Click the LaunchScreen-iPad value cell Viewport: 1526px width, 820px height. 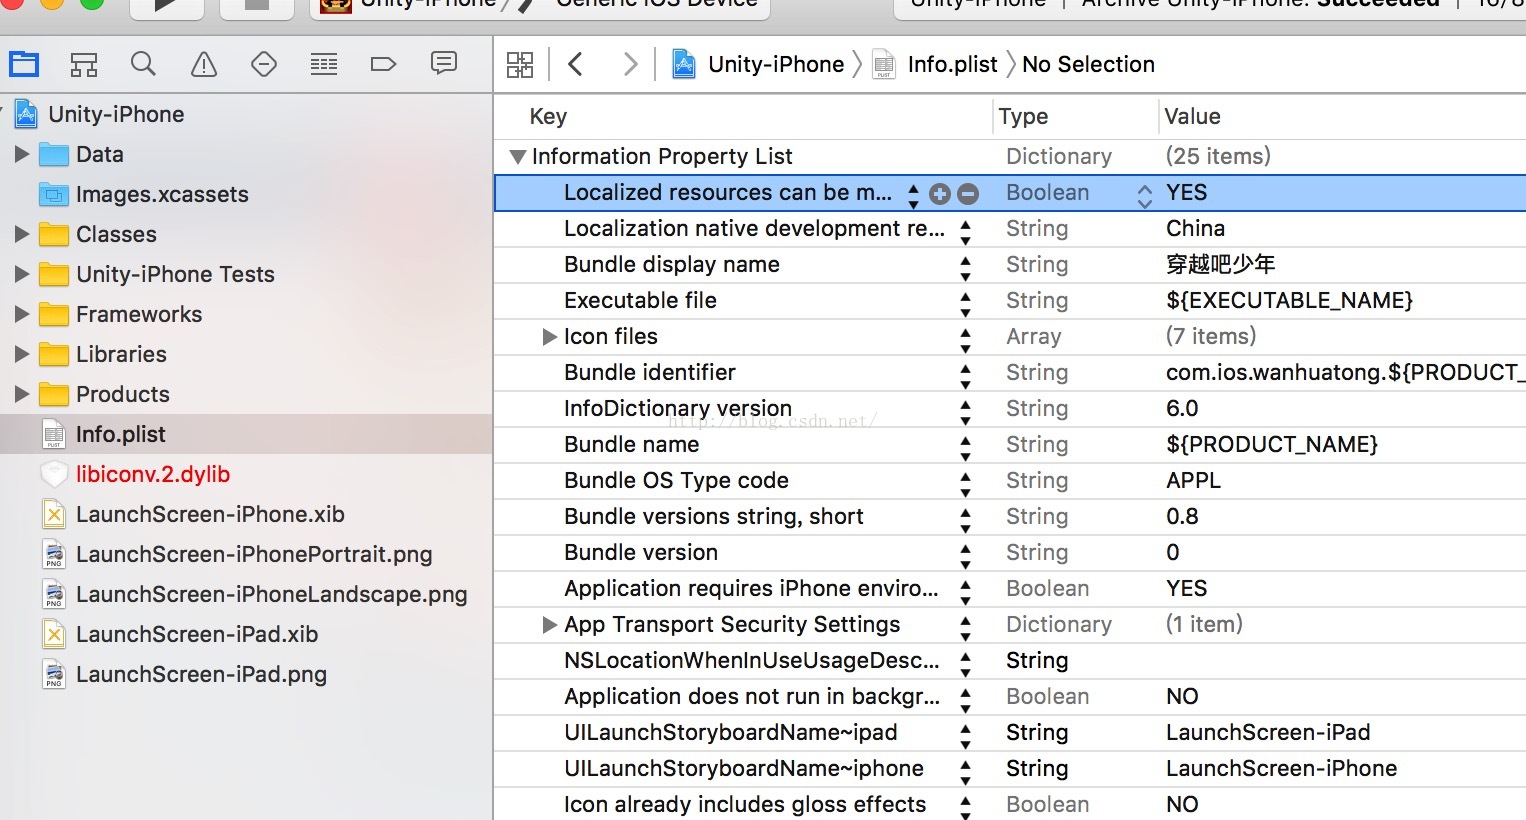pos(1268,733)
